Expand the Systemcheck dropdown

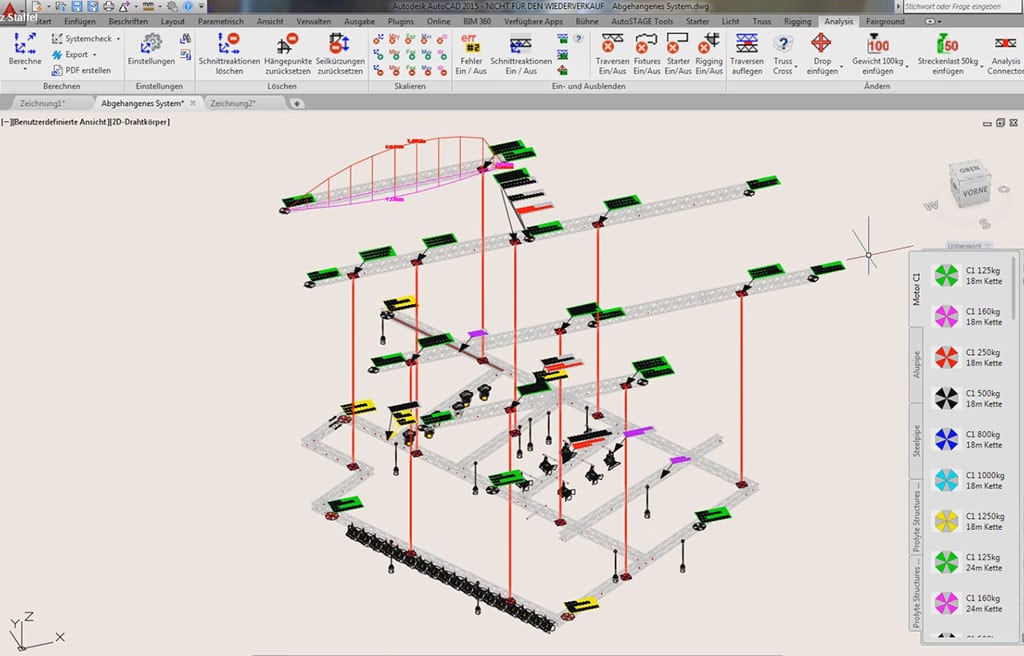click(119, 39)
